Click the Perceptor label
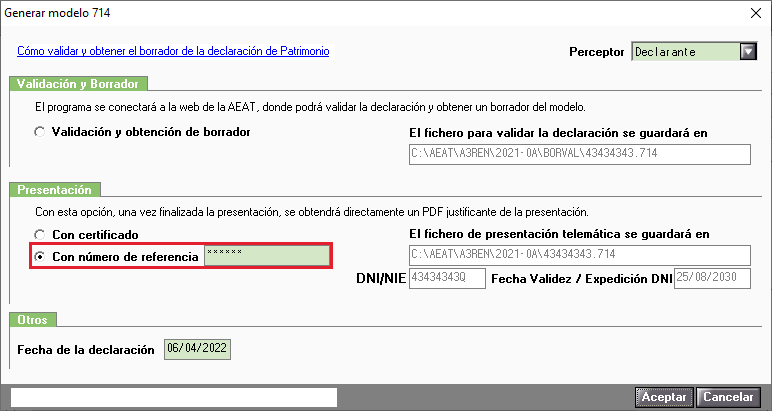772x411 pixels. point(597,52)
